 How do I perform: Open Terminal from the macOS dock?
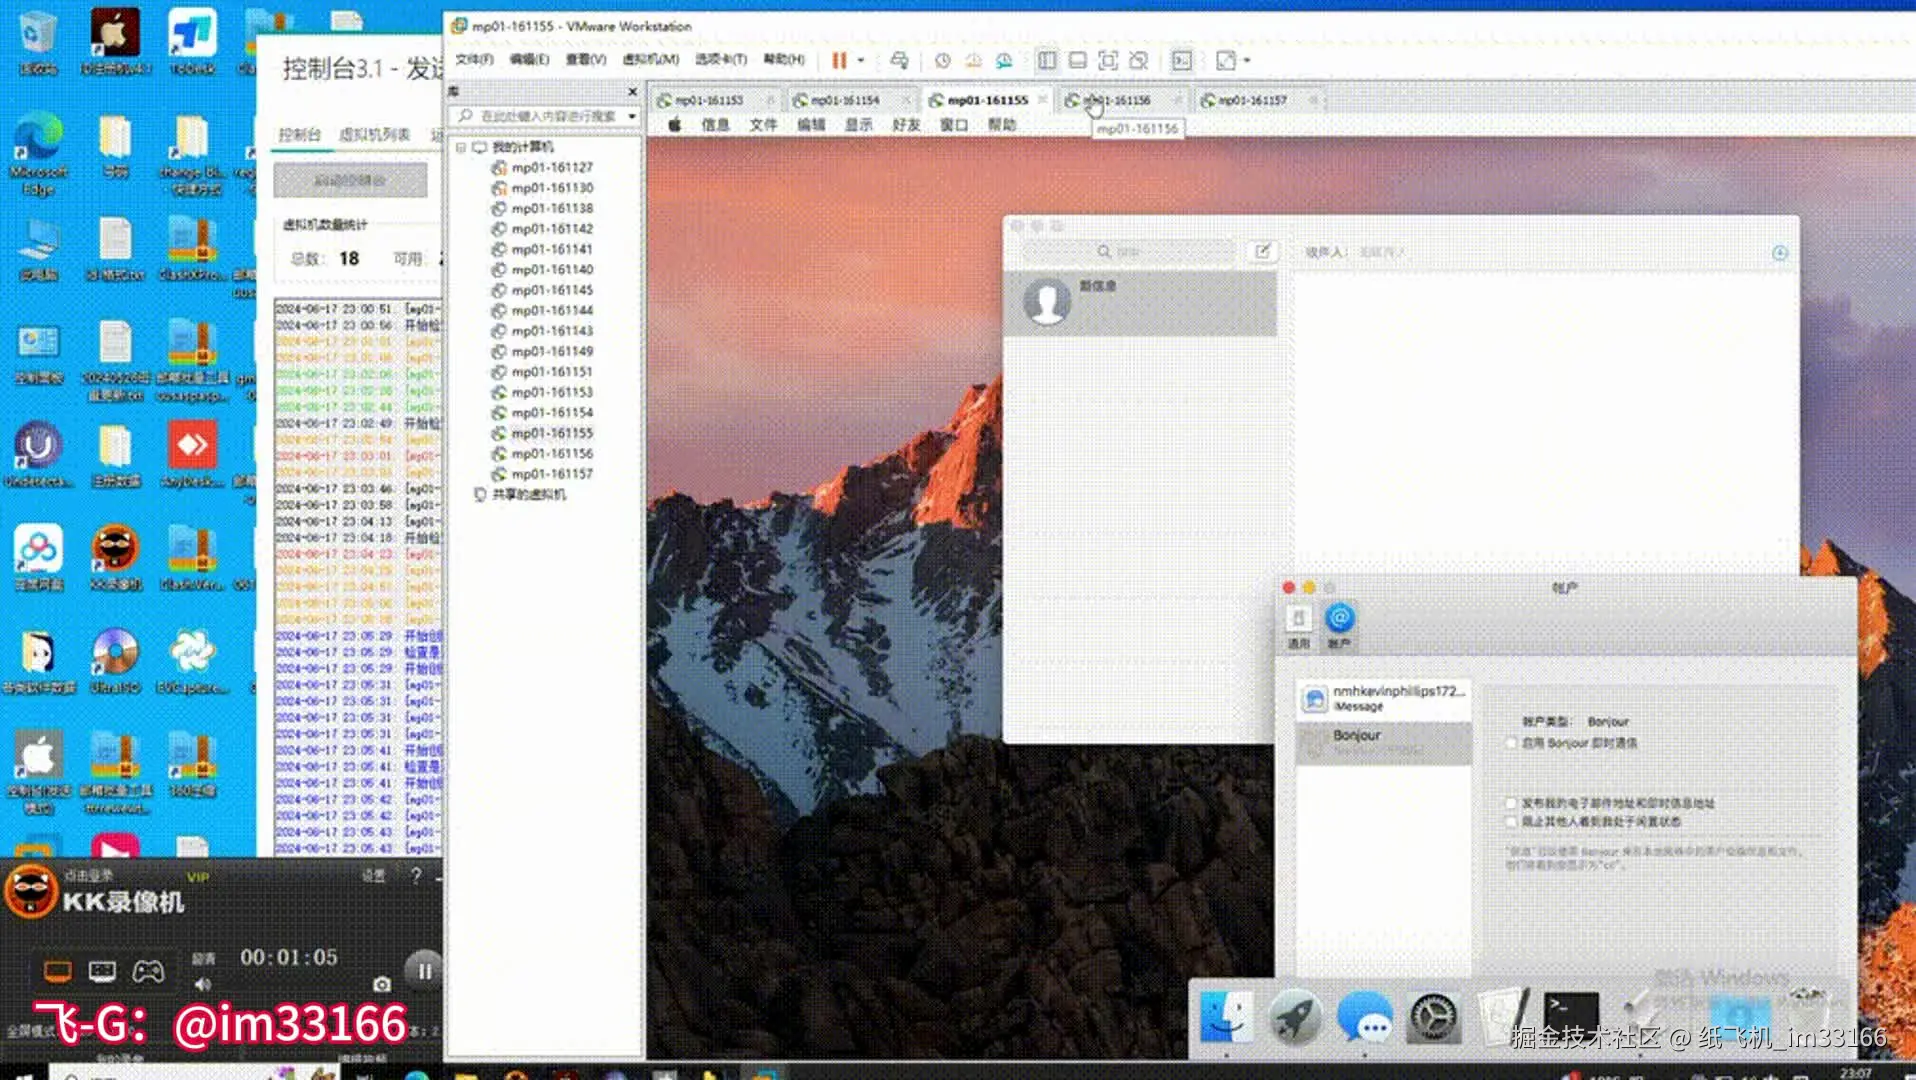click(x=1571, y=1018)
